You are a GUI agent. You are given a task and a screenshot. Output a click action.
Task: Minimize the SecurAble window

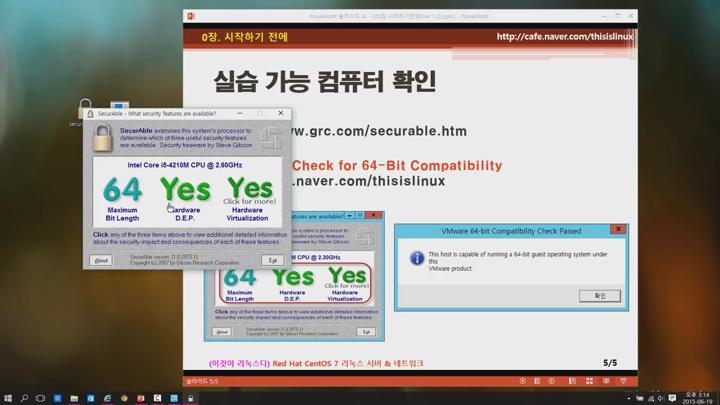[x=240, y=113]
